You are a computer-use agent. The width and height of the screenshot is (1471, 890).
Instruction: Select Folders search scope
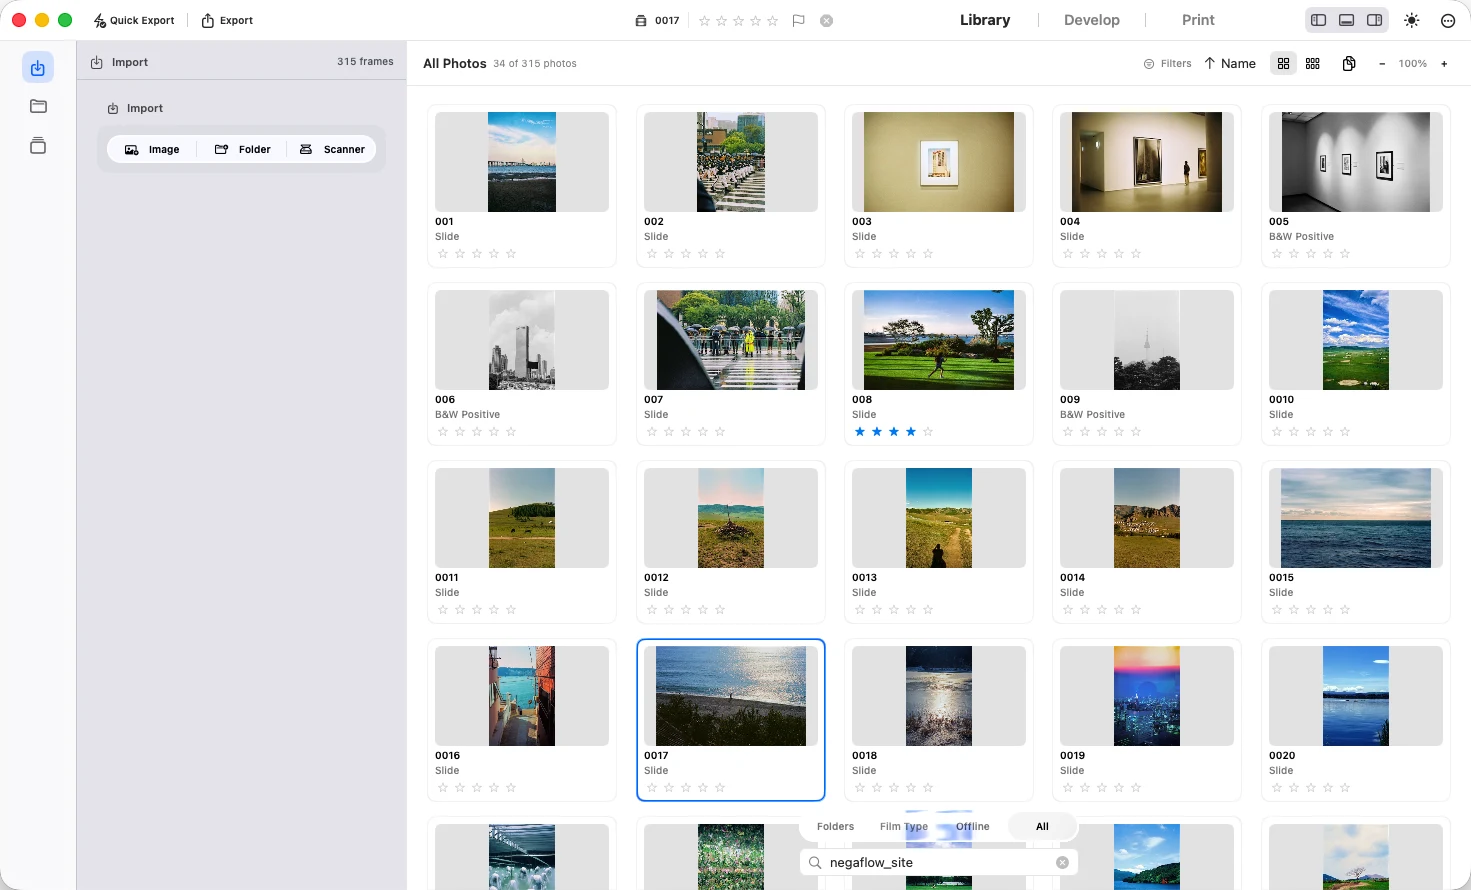tap(835, 826)
